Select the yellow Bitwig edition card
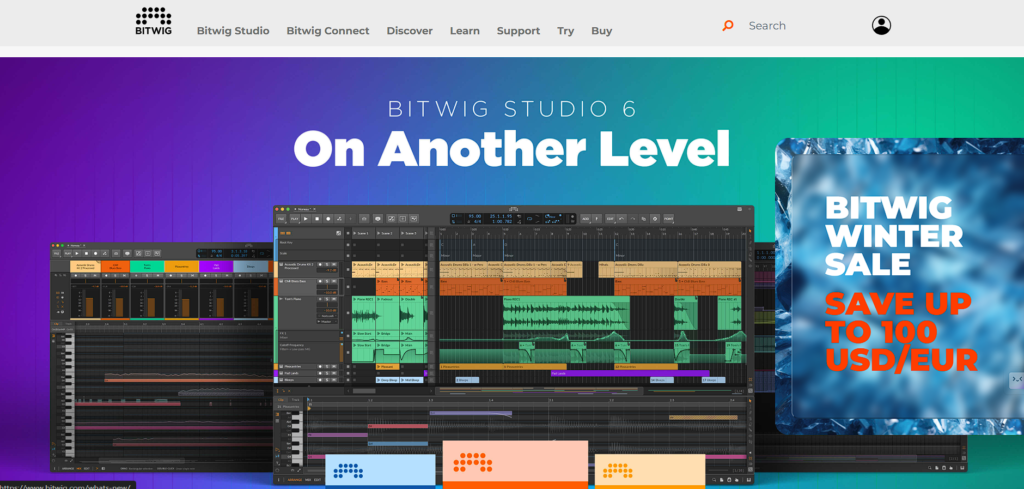 click(x=650, y=471)
